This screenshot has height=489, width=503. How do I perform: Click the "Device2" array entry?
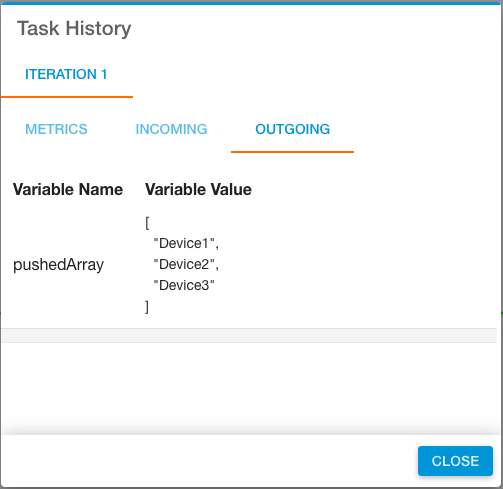click(x=186, y=264)
